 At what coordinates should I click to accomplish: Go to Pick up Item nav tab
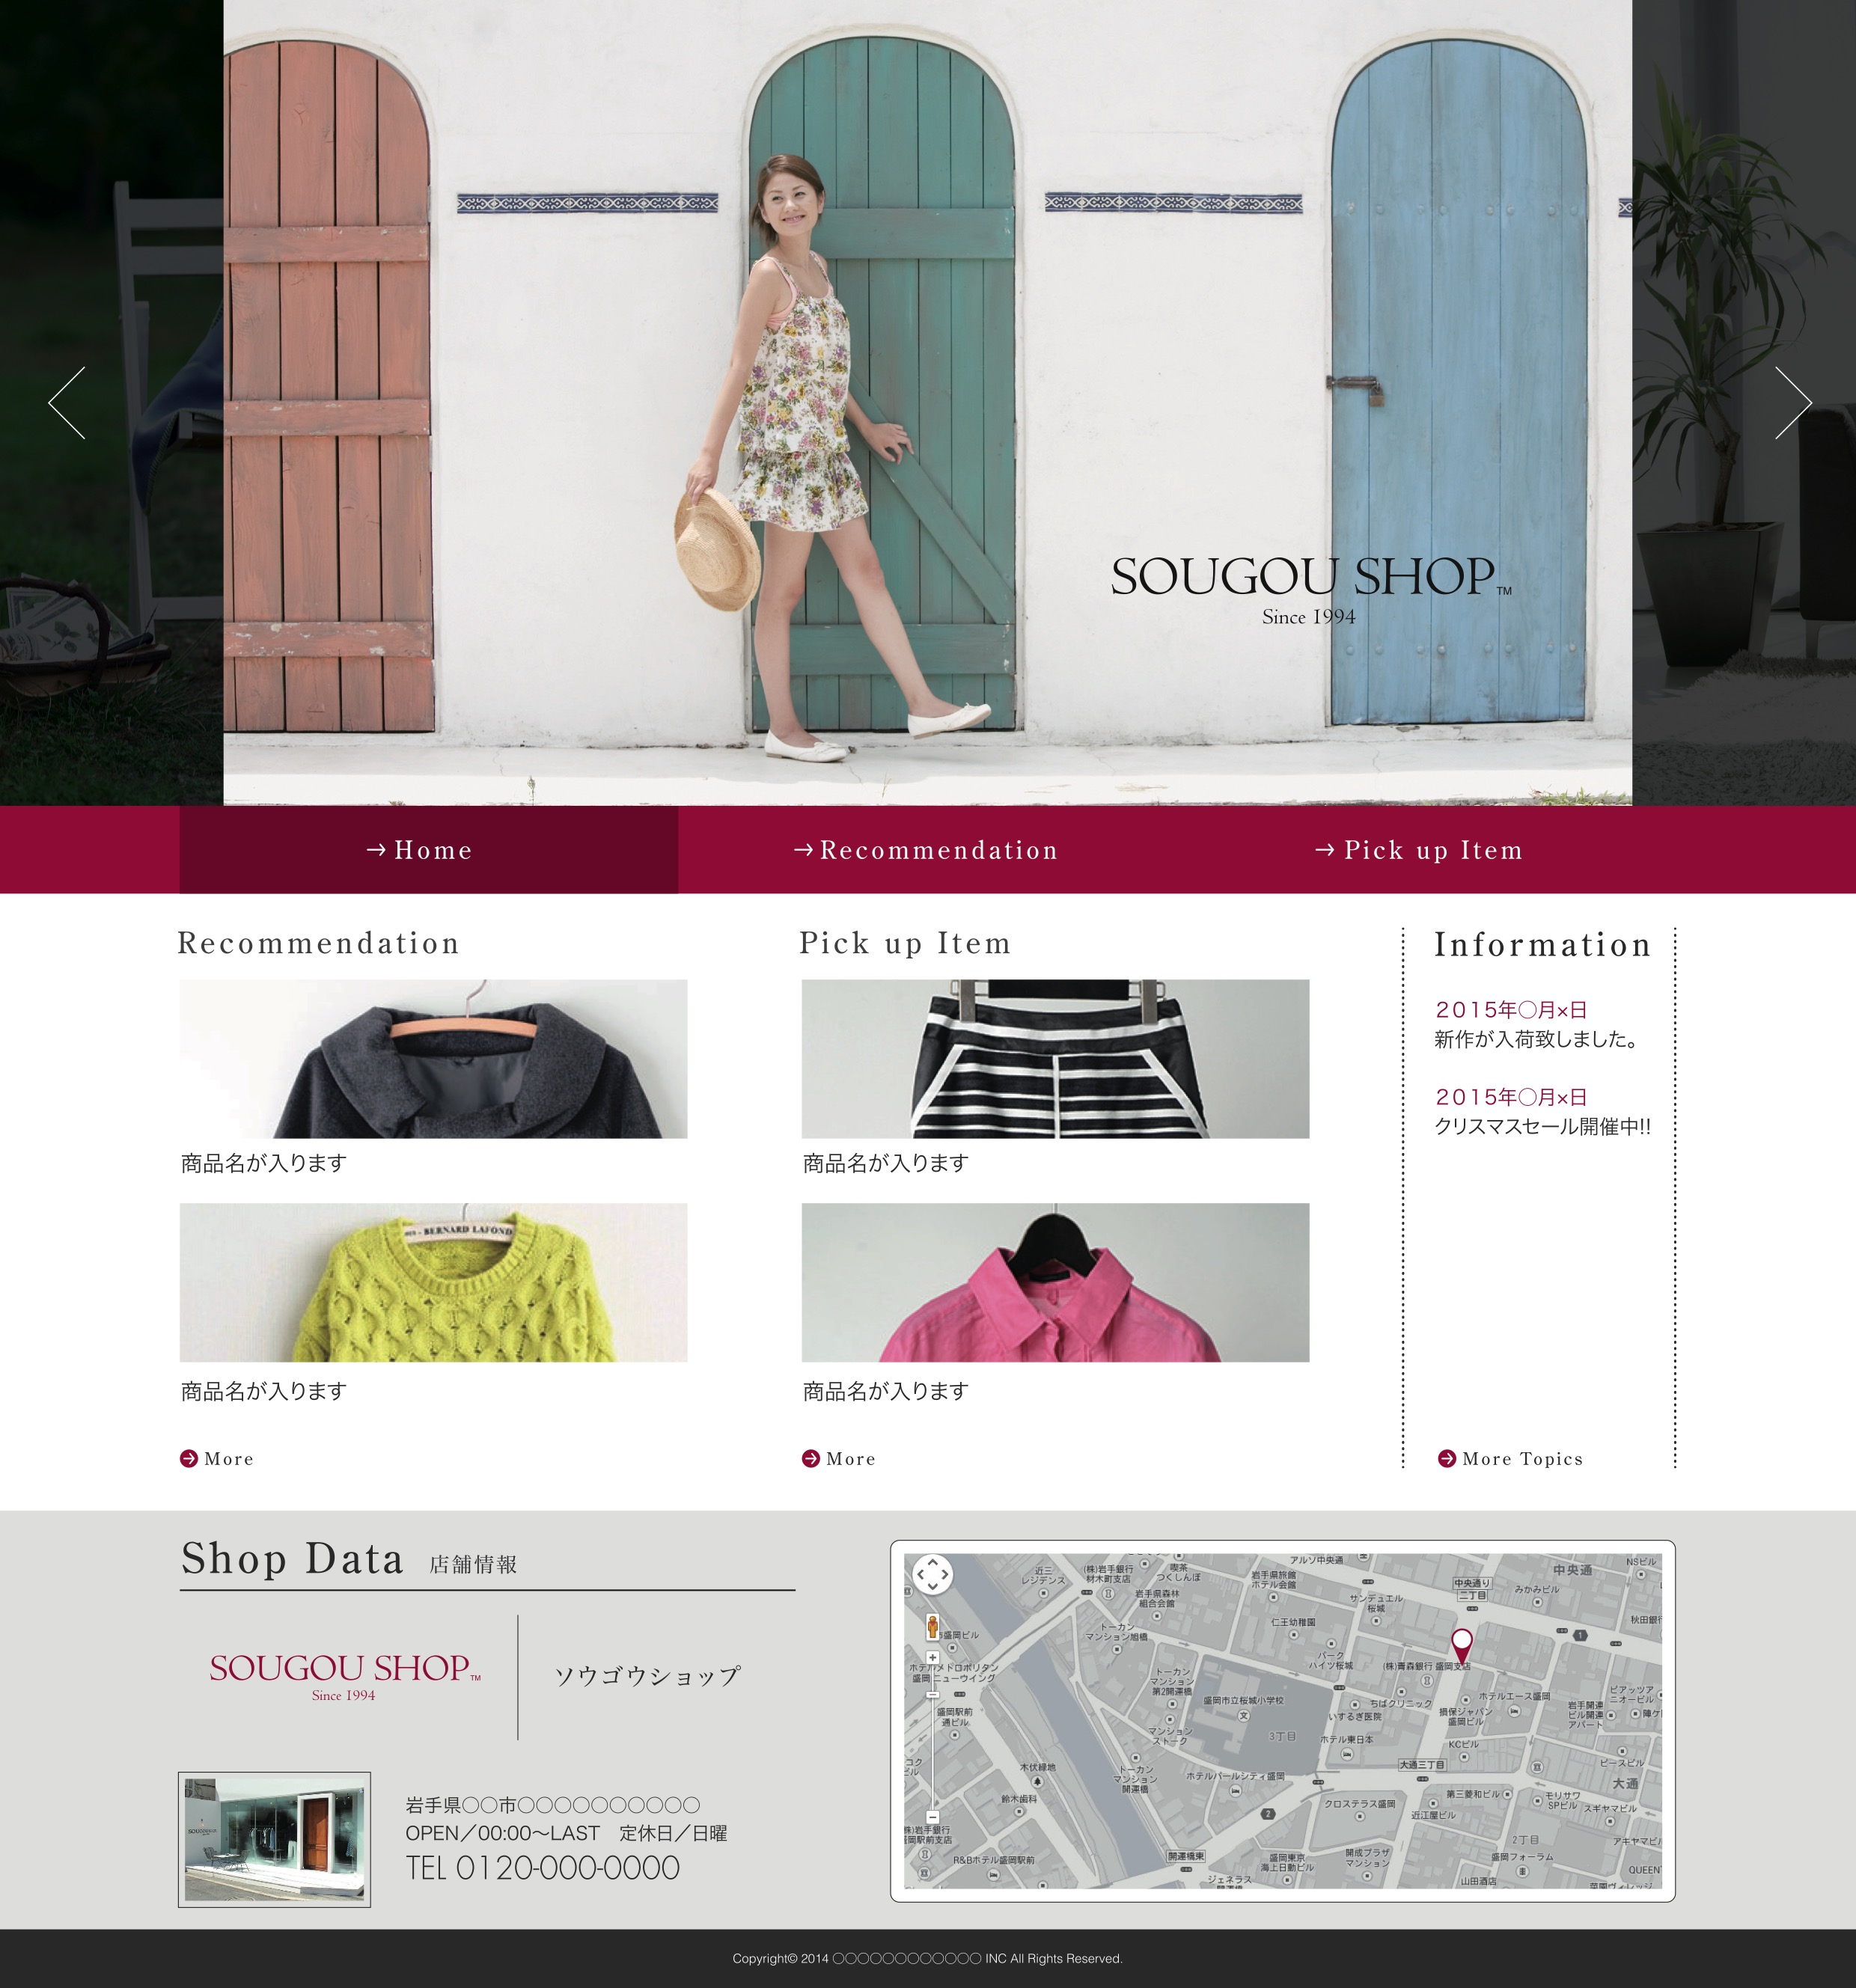1418,850
